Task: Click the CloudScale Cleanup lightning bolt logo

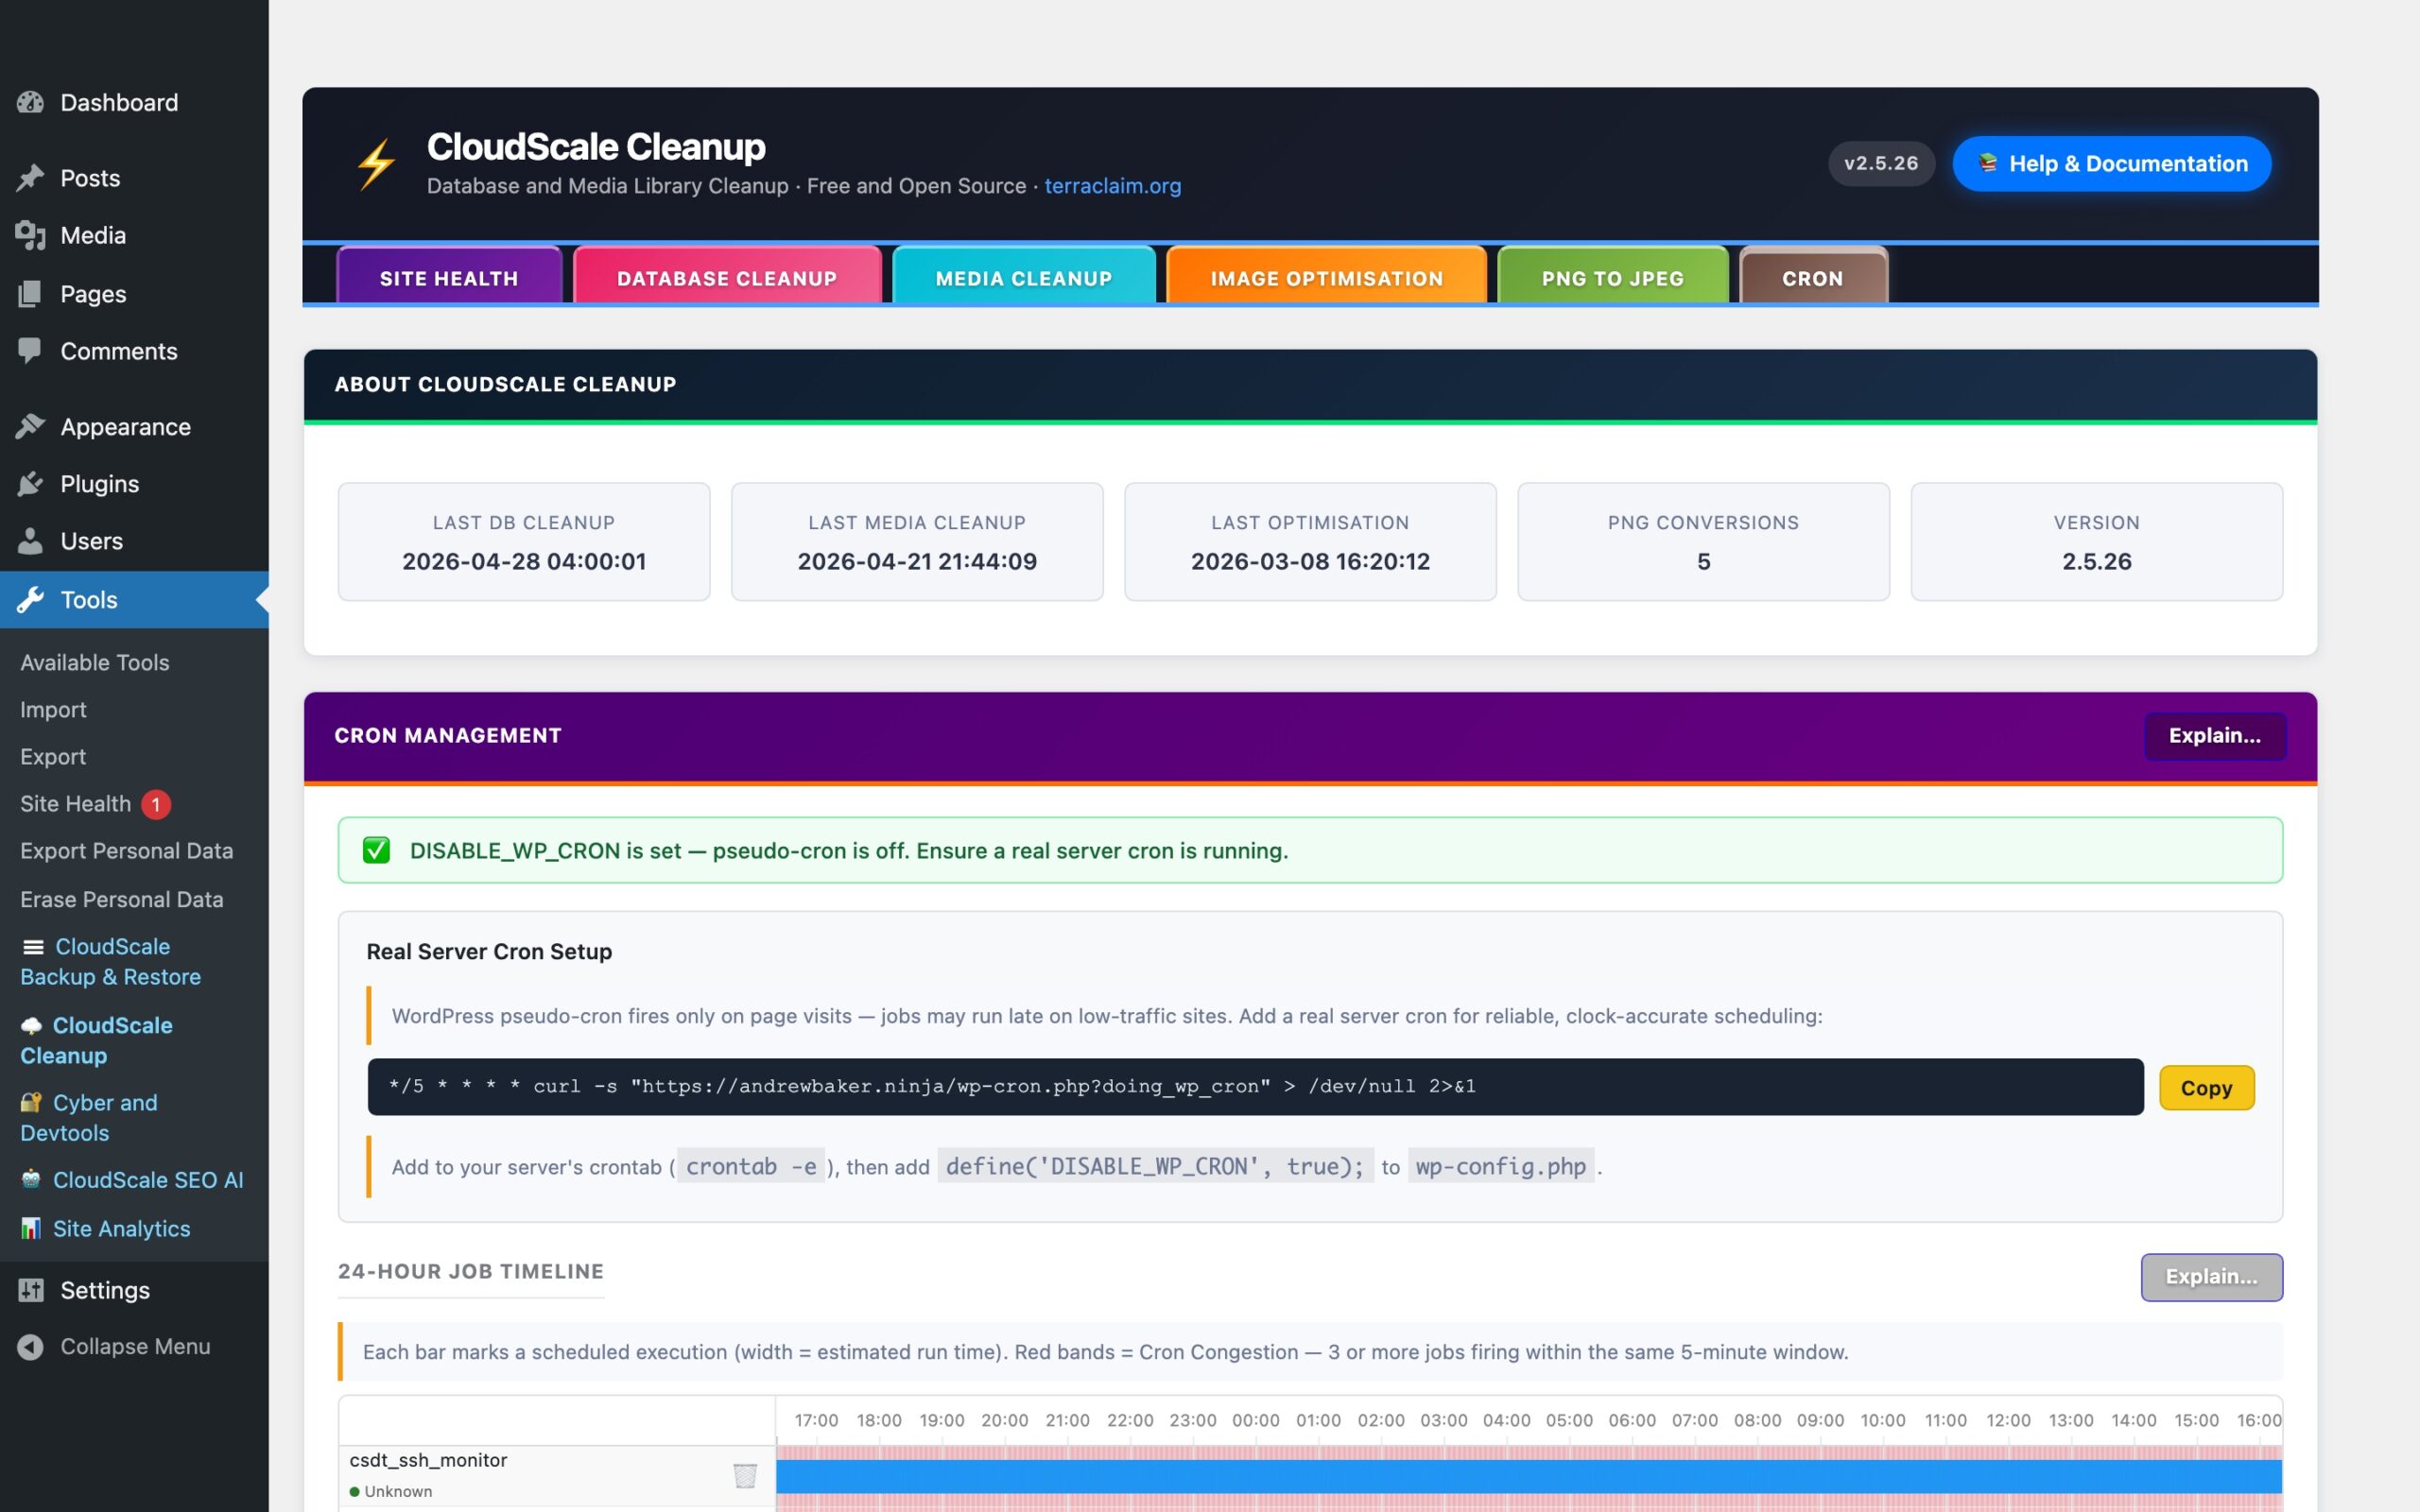Action: pyautogui.click(x=377, y=161)
